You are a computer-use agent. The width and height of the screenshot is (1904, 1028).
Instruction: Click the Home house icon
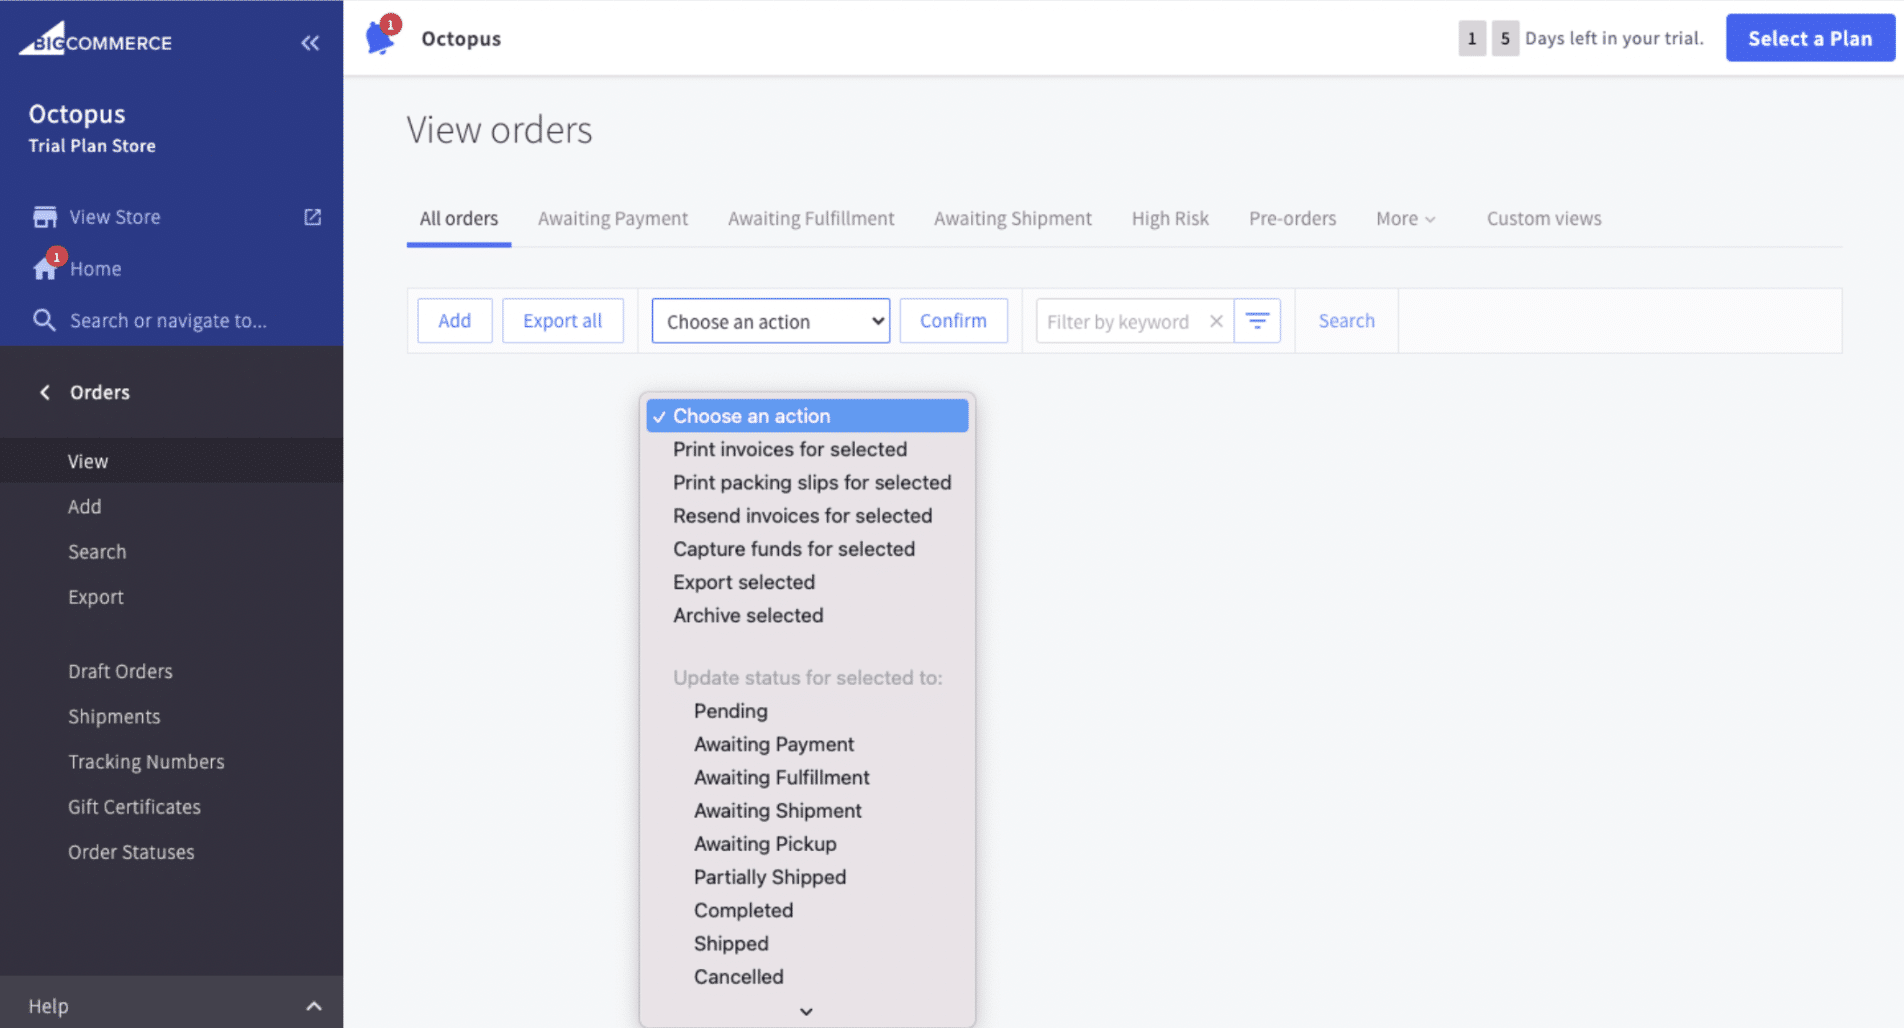click(x=45, y=268)
